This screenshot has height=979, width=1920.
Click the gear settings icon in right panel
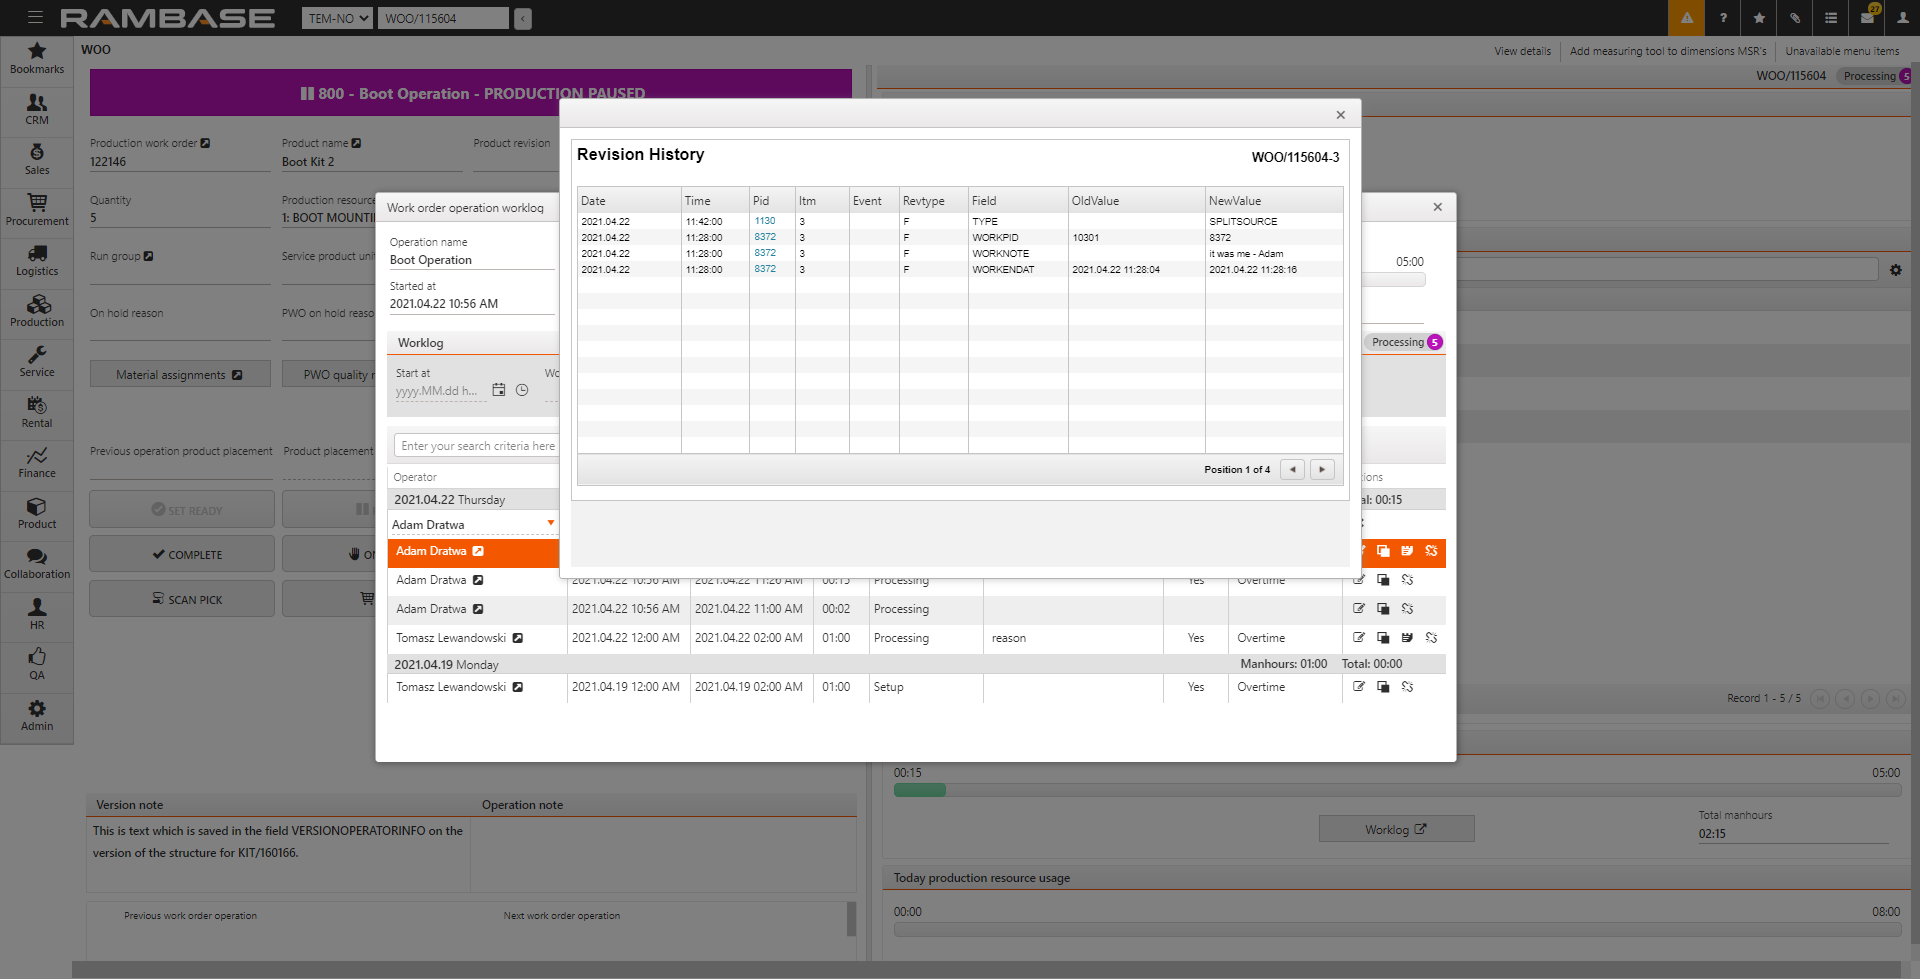coord(1895,270)
